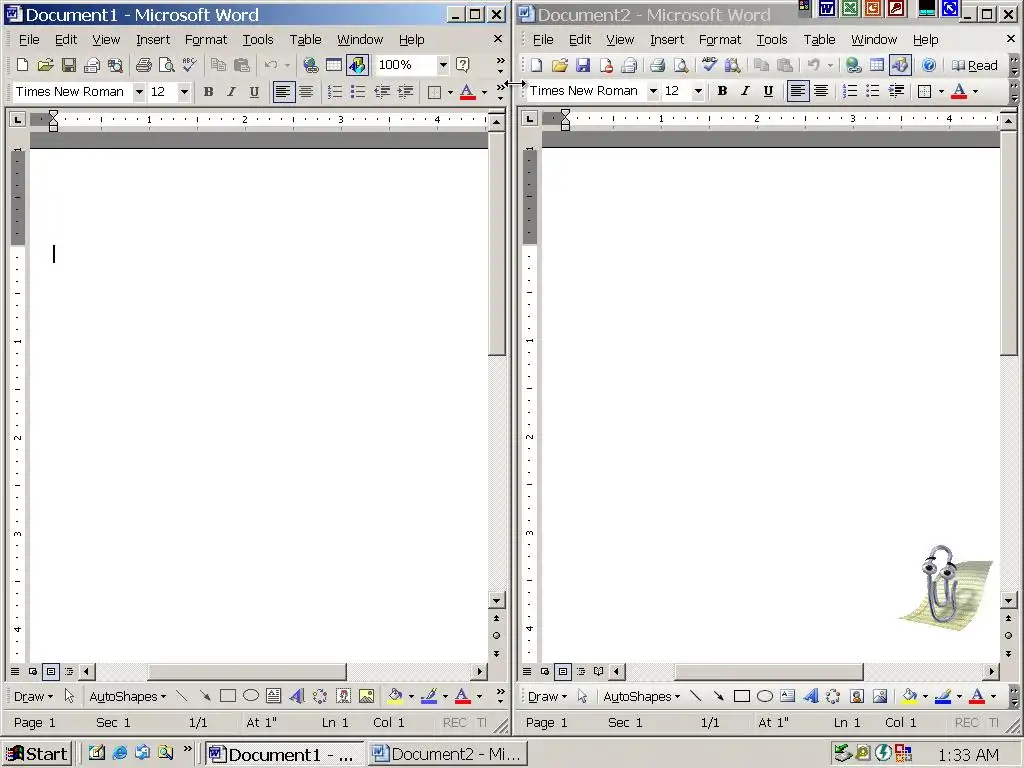Open File menu in Document1
The image size is (1024, 768).
29,40
